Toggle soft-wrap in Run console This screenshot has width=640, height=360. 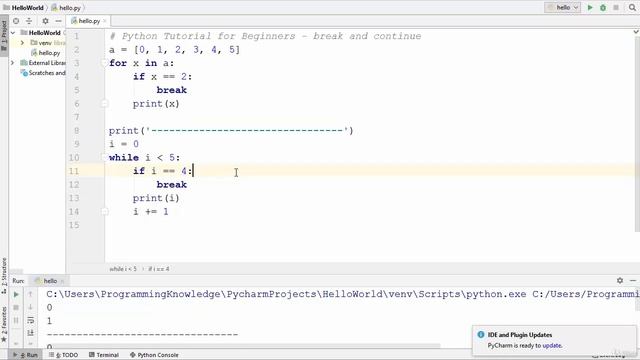pyautogui.click(x=30, y=320)
